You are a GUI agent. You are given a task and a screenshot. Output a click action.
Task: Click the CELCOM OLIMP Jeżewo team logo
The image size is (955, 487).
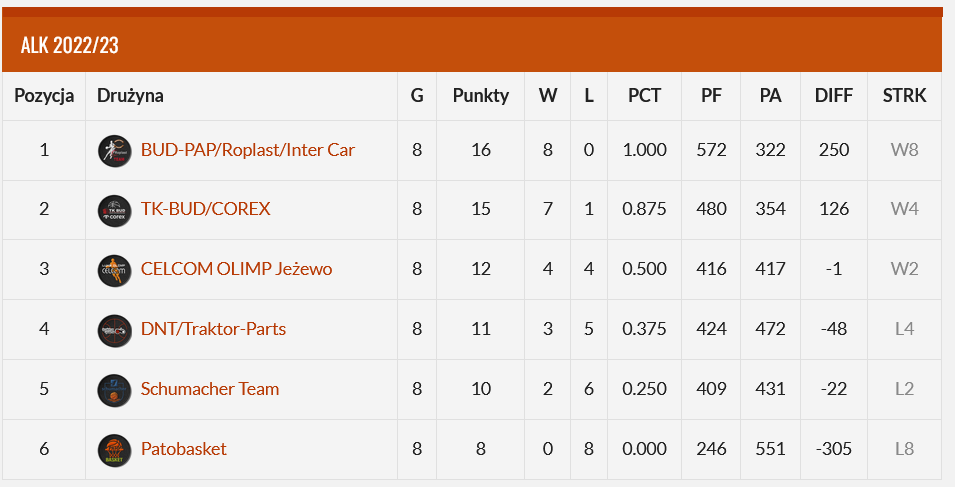click(x=114, y=270)
